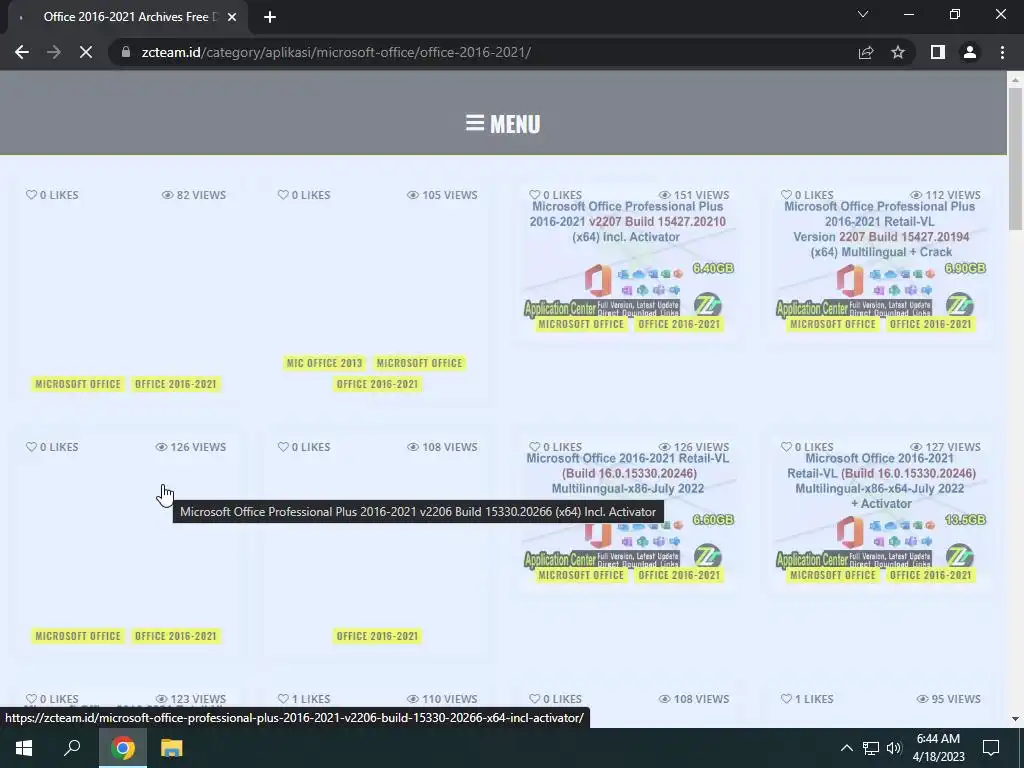
Task: Open the v2207 Build 15427.20210 post thumbnail
Action: click(628, 261)
